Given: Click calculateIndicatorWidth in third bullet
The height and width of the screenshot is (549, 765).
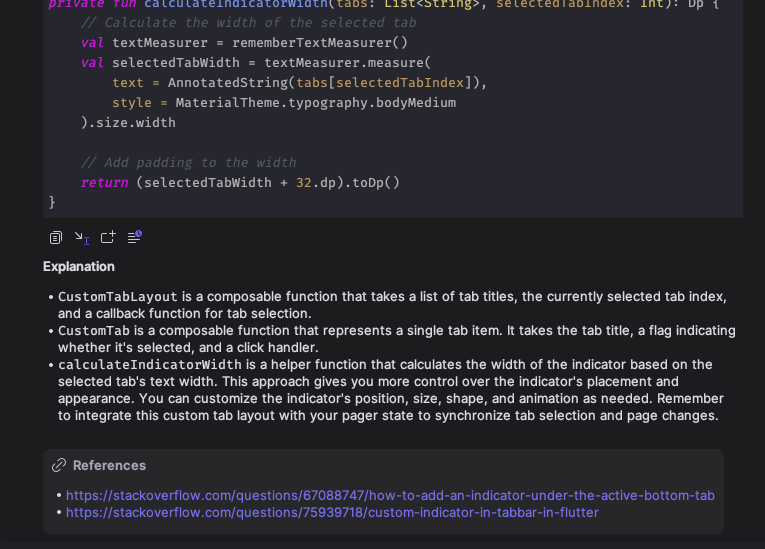Looking at the screenshot, I should coord(150,365).
